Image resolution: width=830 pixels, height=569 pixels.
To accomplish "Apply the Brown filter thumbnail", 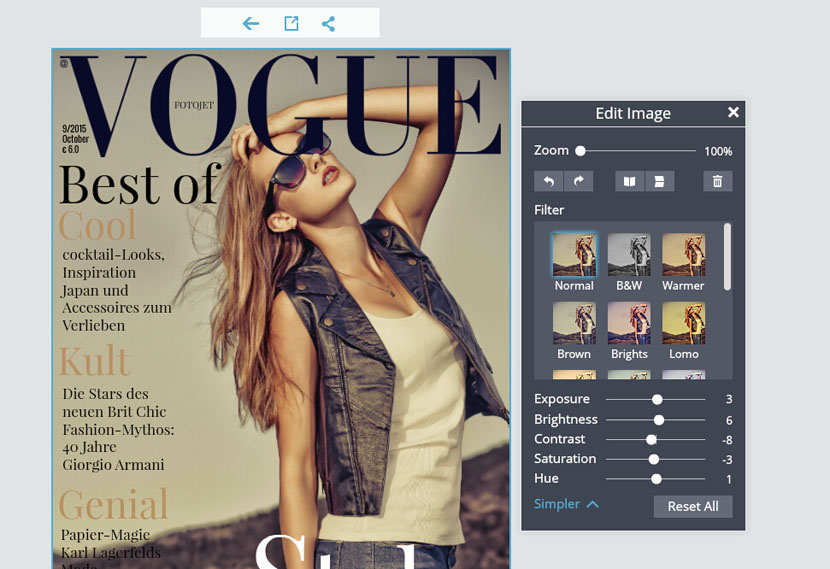I will coord(574,323).
